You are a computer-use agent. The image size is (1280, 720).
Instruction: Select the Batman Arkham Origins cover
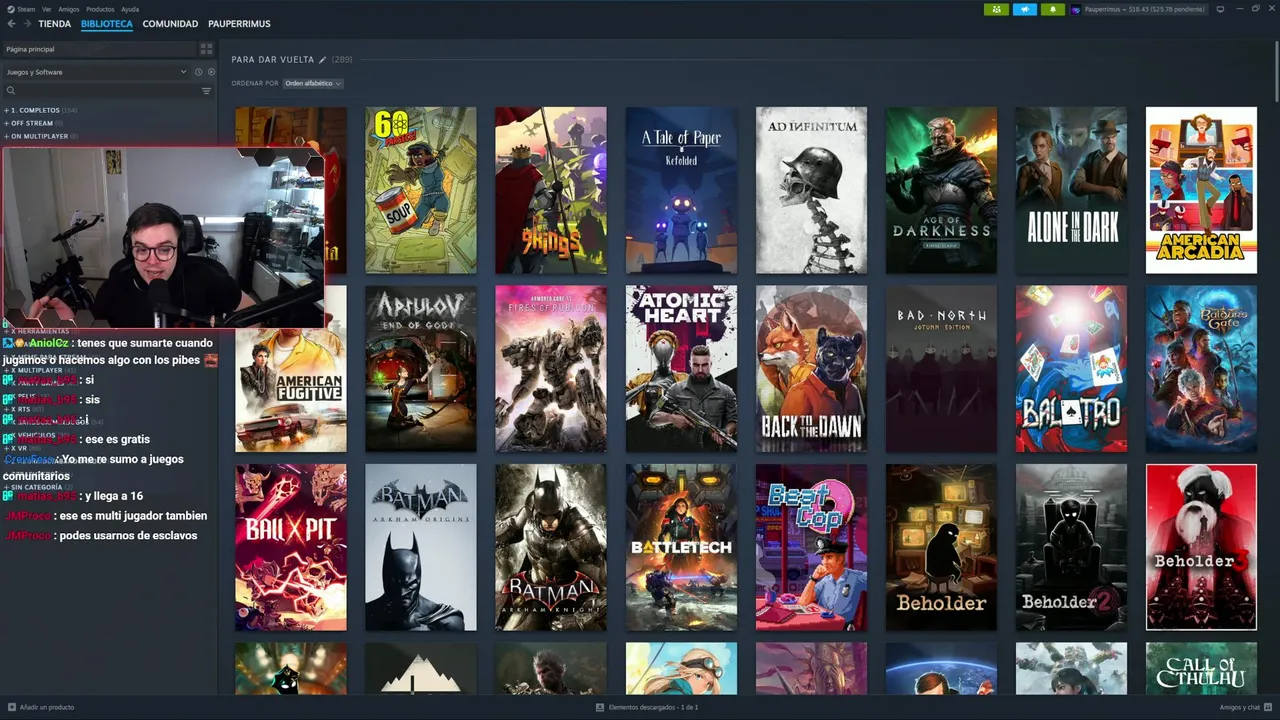pyautogui.click(x=421, y=547)
